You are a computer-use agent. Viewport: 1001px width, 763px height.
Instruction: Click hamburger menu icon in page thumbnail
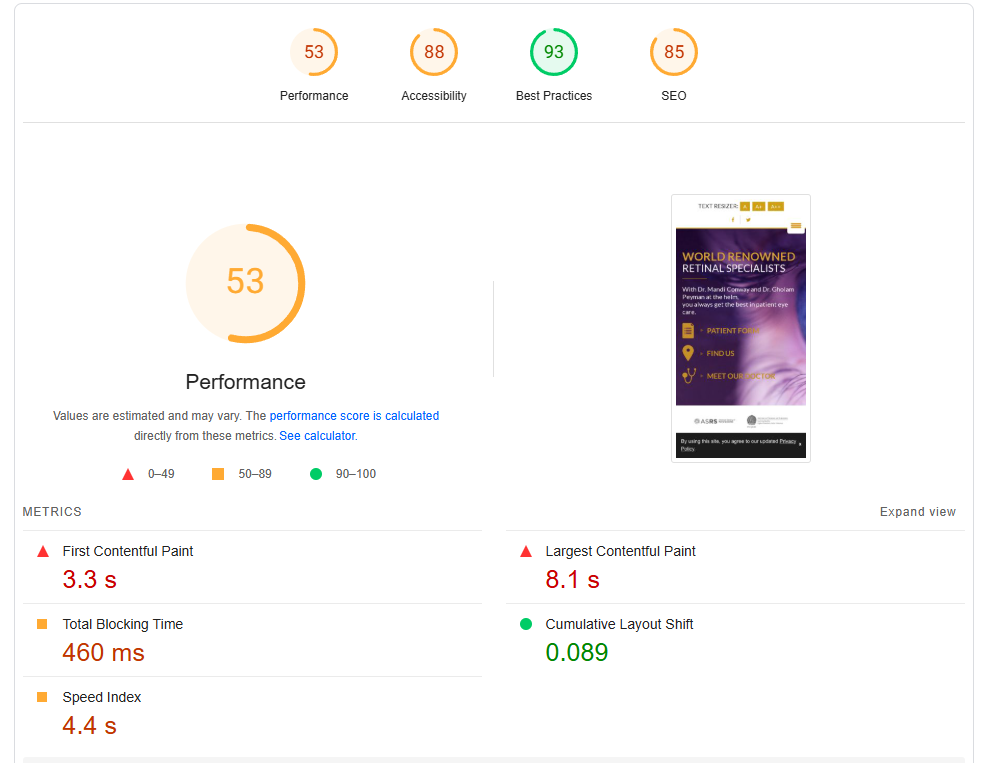point(795,225)
